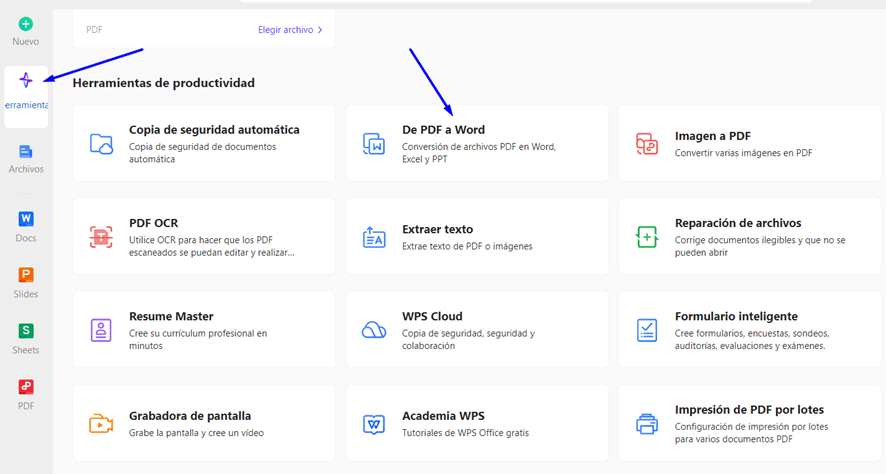Open the PDF OCR title
This screenshot has width=886, height=474.
pyautogui.click(x=154, y=223)
